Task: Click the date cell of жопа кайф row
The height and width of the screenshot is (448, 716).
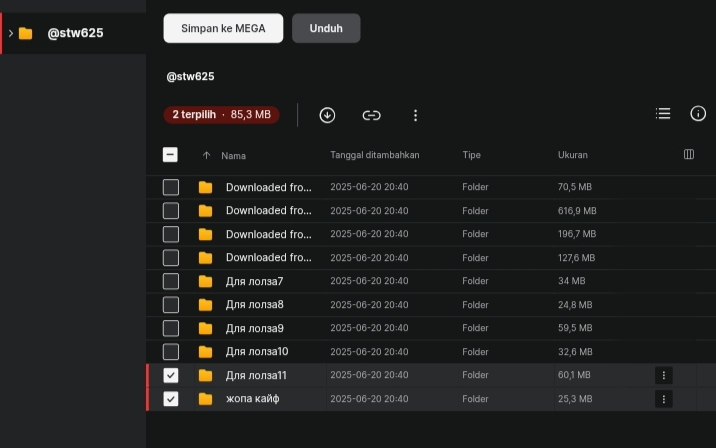Action: pos(369,399)
